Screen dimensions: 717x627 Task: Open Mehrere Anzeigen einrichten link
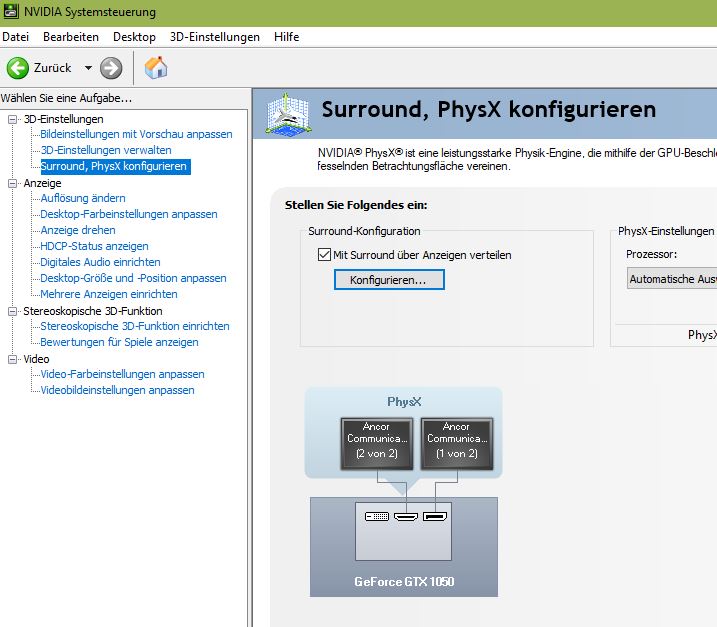click(109, 294)
